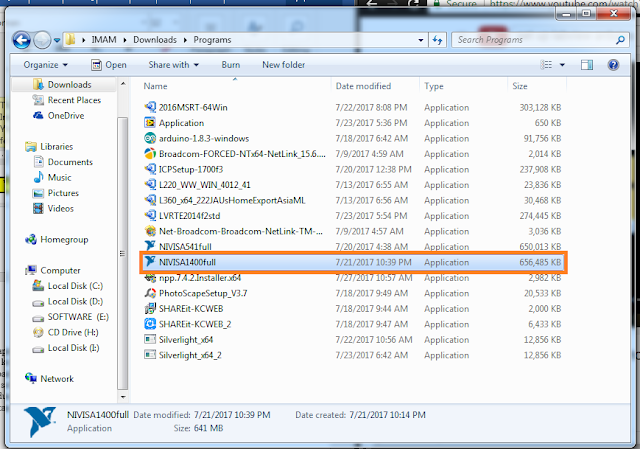This screenshot has width=640, height=449.
Task: Sort by the Date modified column header
Action: point(375,86)
